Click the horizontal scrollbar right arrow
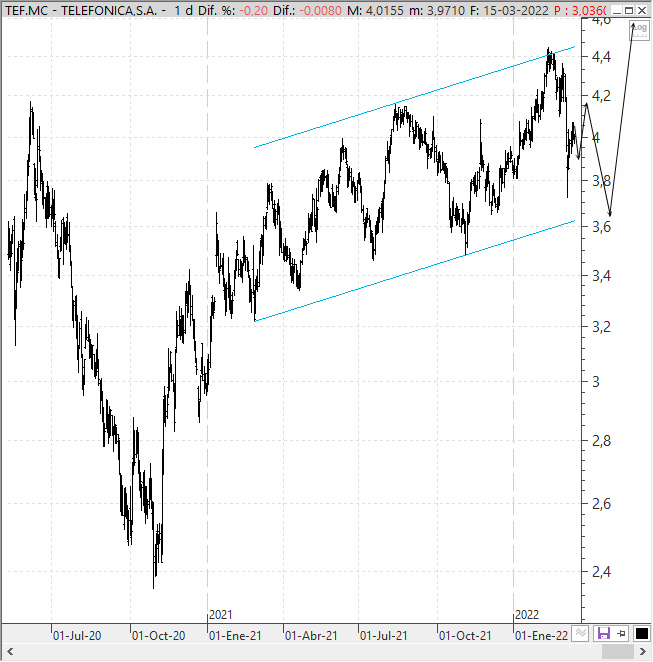Screen dimensions: 653x662 click(643, 652)
